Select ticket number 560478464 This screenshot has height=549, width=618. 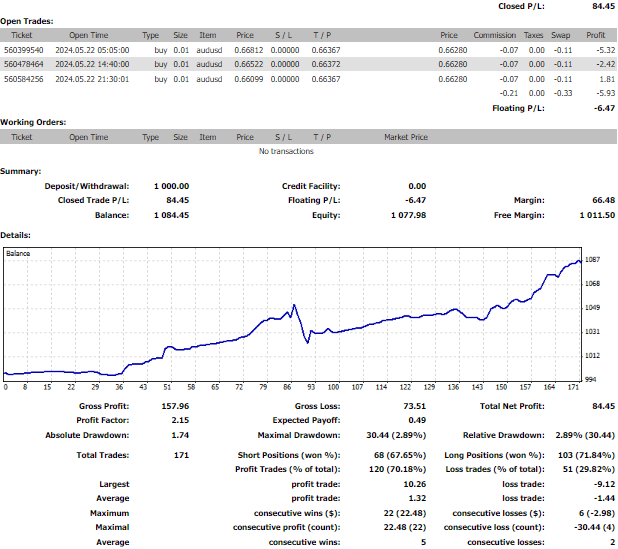click(24, 64)
